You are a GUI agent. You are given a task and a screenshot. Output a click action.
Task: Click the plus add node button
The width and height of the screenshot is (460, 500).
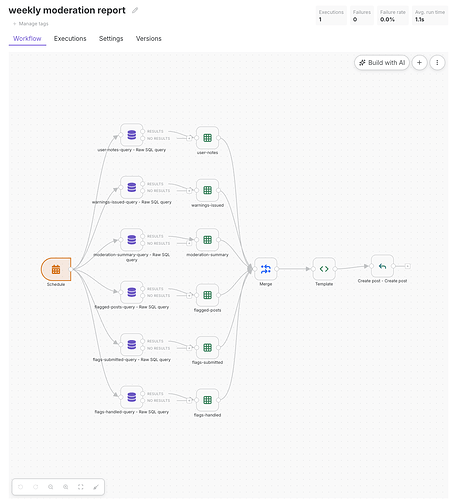(419, 63)
